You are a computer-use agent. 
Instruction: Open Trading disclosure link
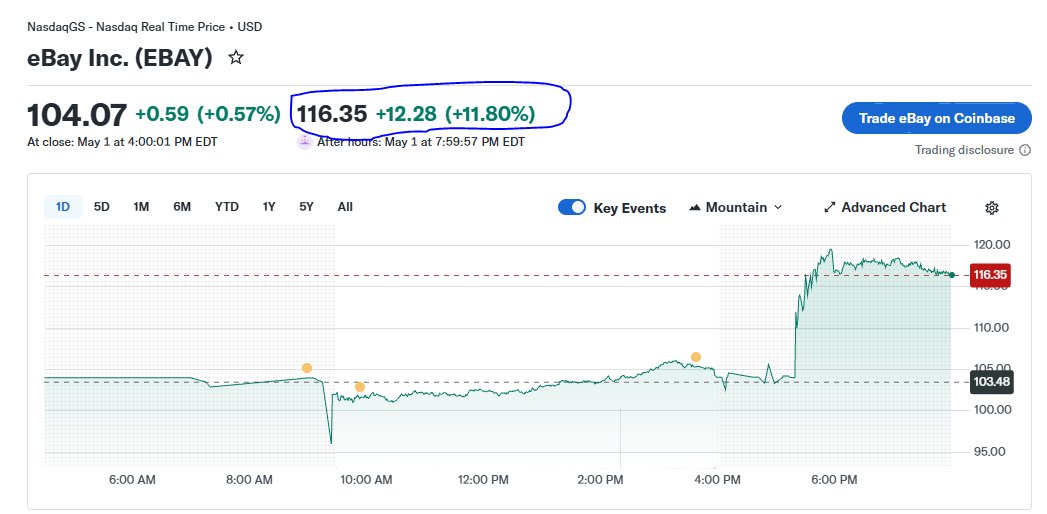[x=964, y=150]
